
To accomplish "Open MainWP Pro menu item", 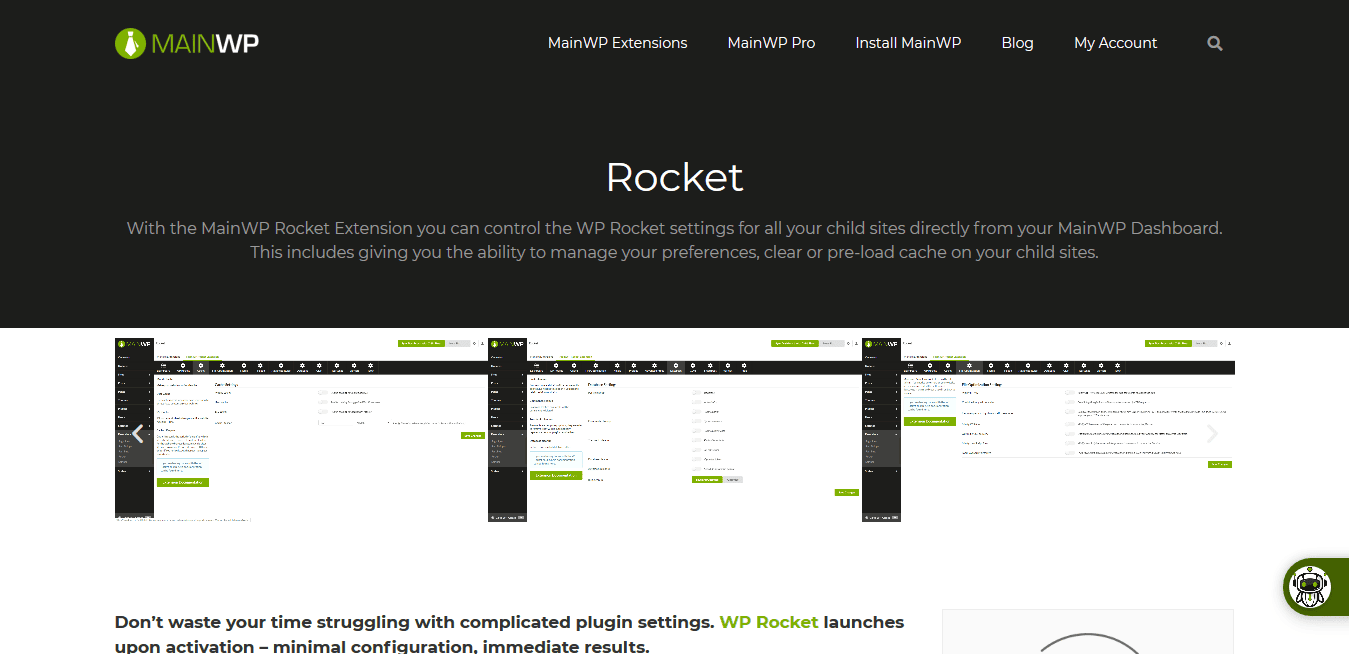I will coord(771,43).
